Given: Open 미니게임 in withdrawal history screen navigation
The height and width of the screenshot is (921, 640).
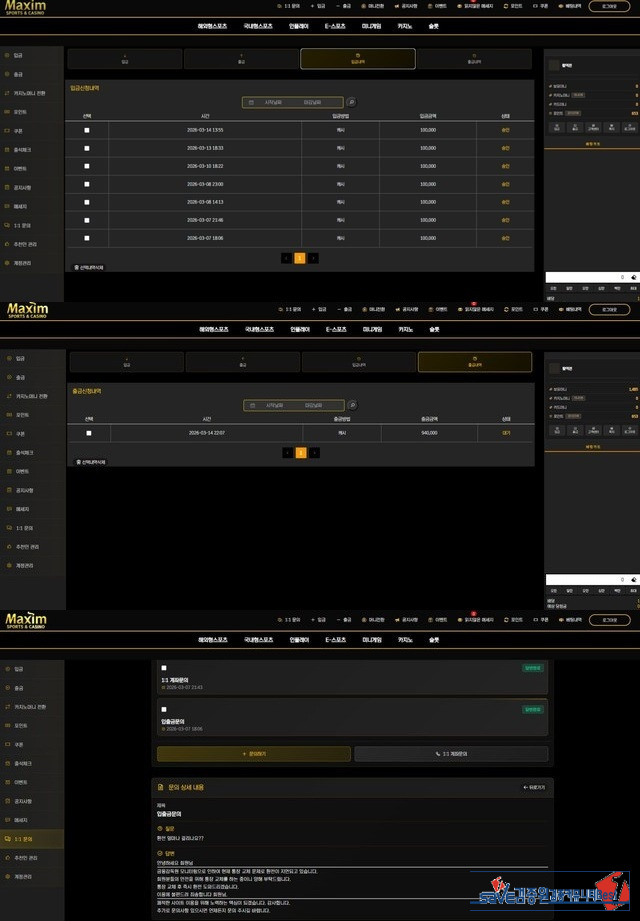Looking at the screenshot, I should click(x=372, y=330).
